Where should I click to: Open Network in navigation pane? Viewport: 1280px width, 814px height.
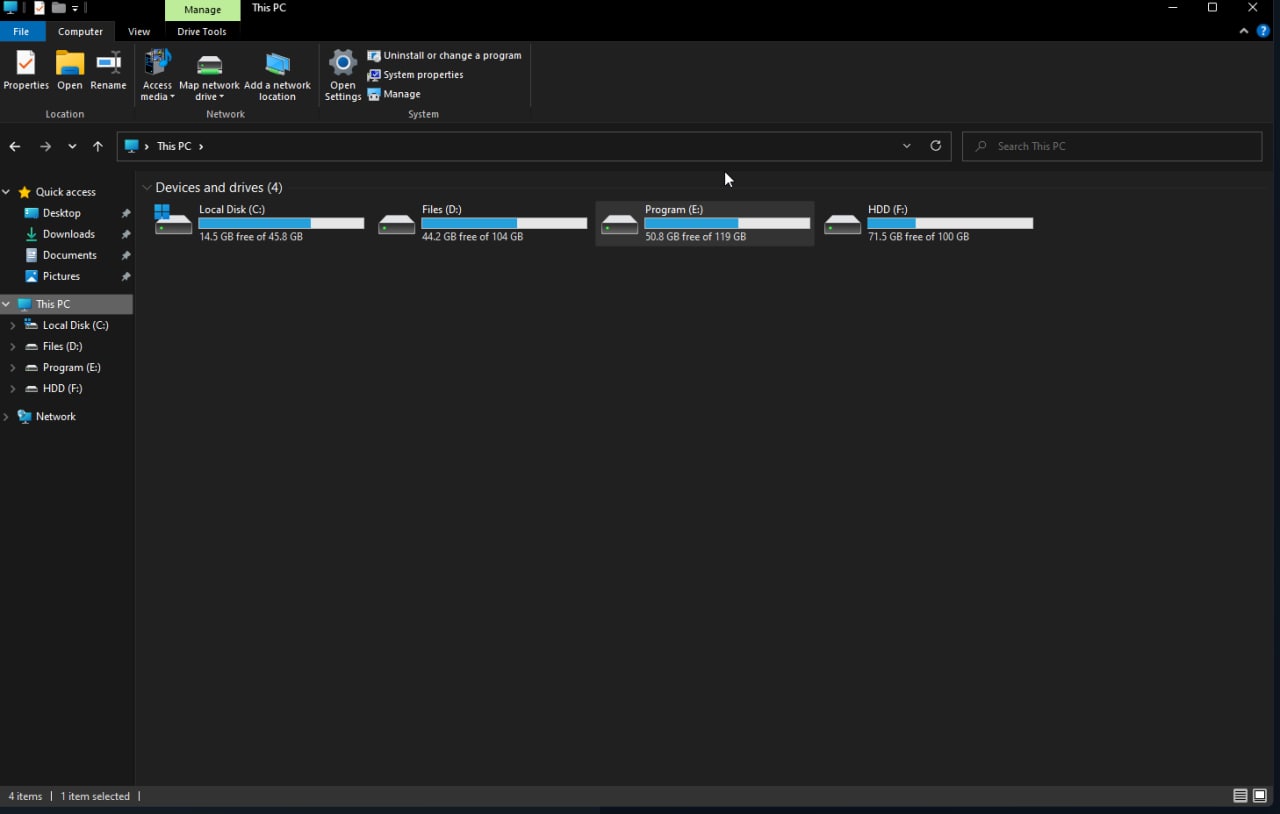(x=55, y=417)
